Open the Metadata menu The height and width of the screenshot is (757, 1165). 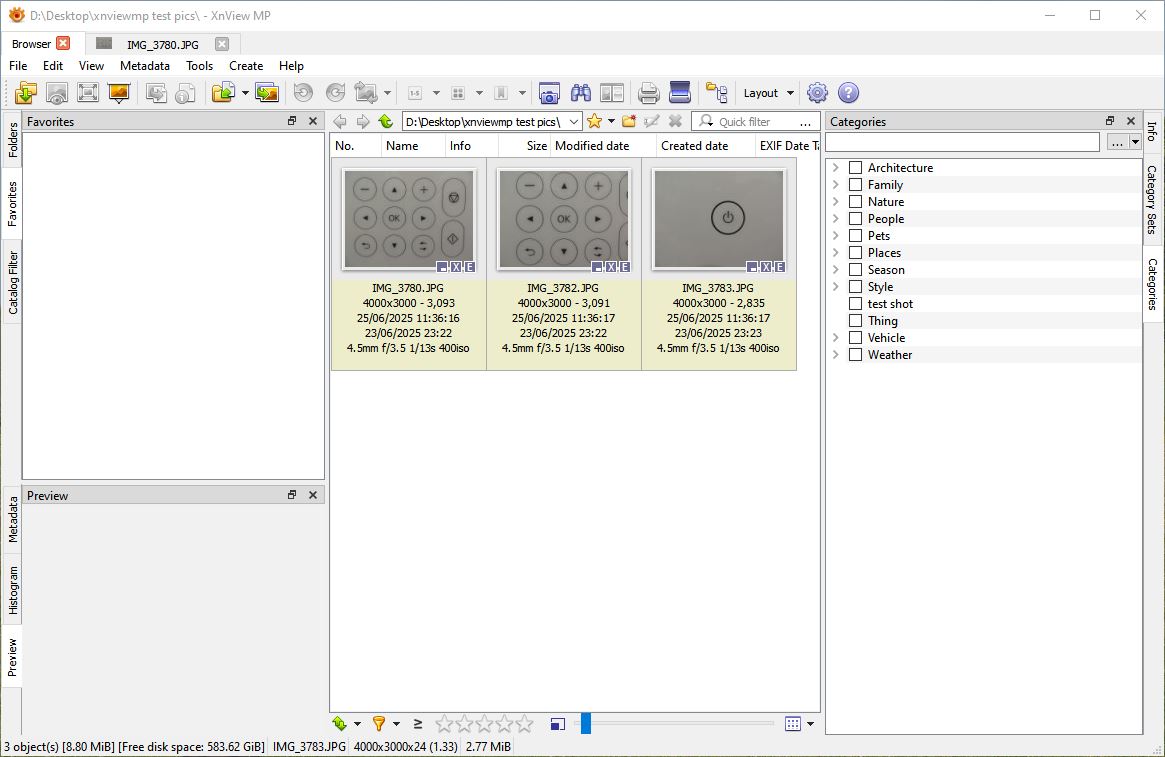point(145,66)
